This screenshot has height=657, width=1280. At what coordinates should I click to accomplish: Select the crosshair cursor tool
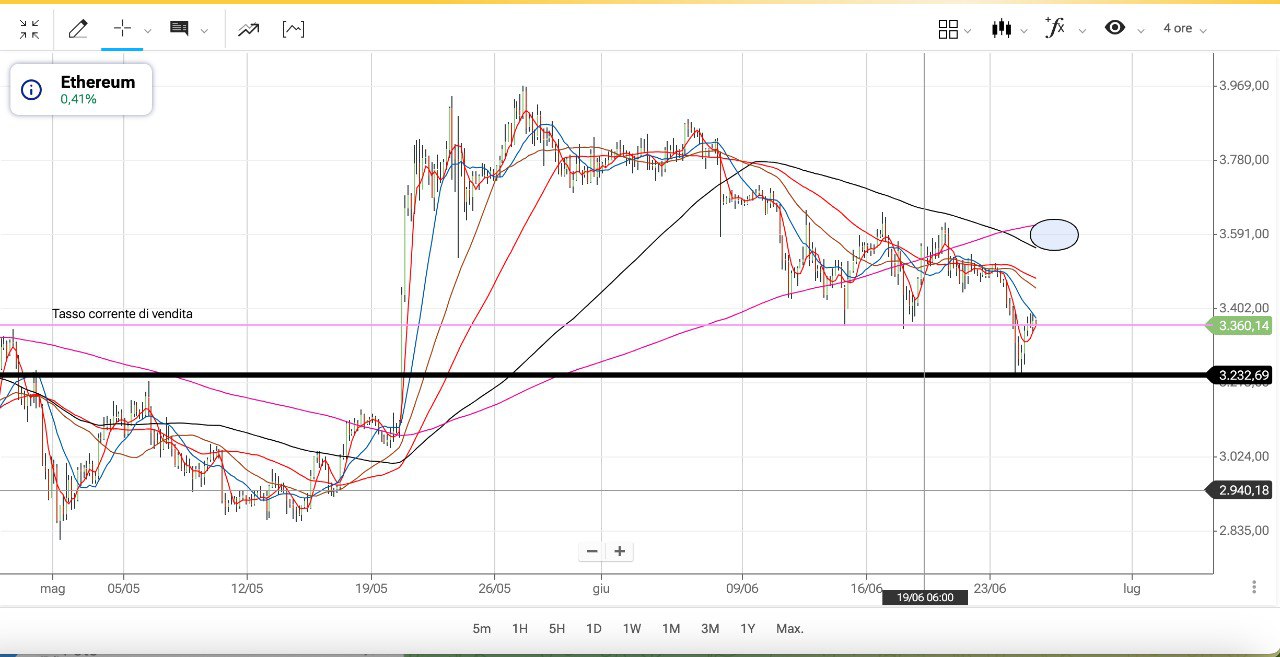[122, 29]
